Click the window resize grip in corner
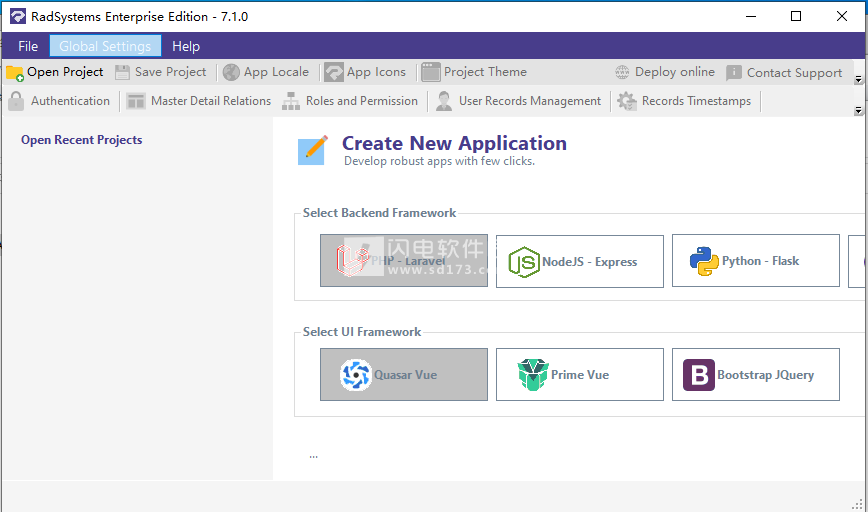Screen dimensions: 868x512 pos(857,504)
